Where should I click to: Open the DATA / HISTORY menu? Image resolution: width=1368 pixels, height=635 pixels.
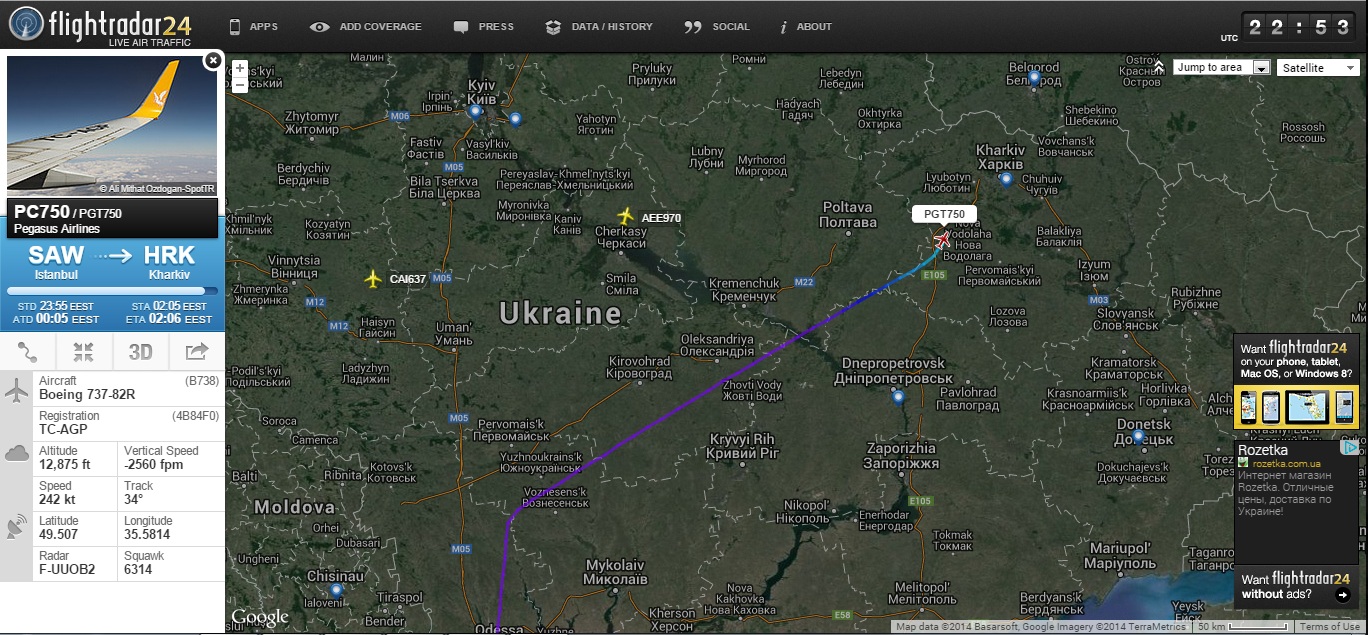click(599, 27)
